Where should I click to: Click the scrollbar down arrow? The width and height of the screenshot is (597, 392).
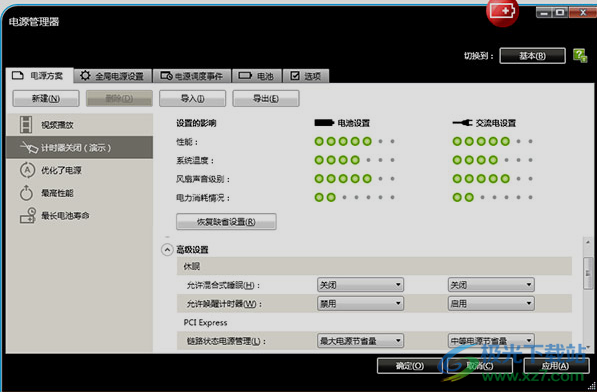click(588, 347)
